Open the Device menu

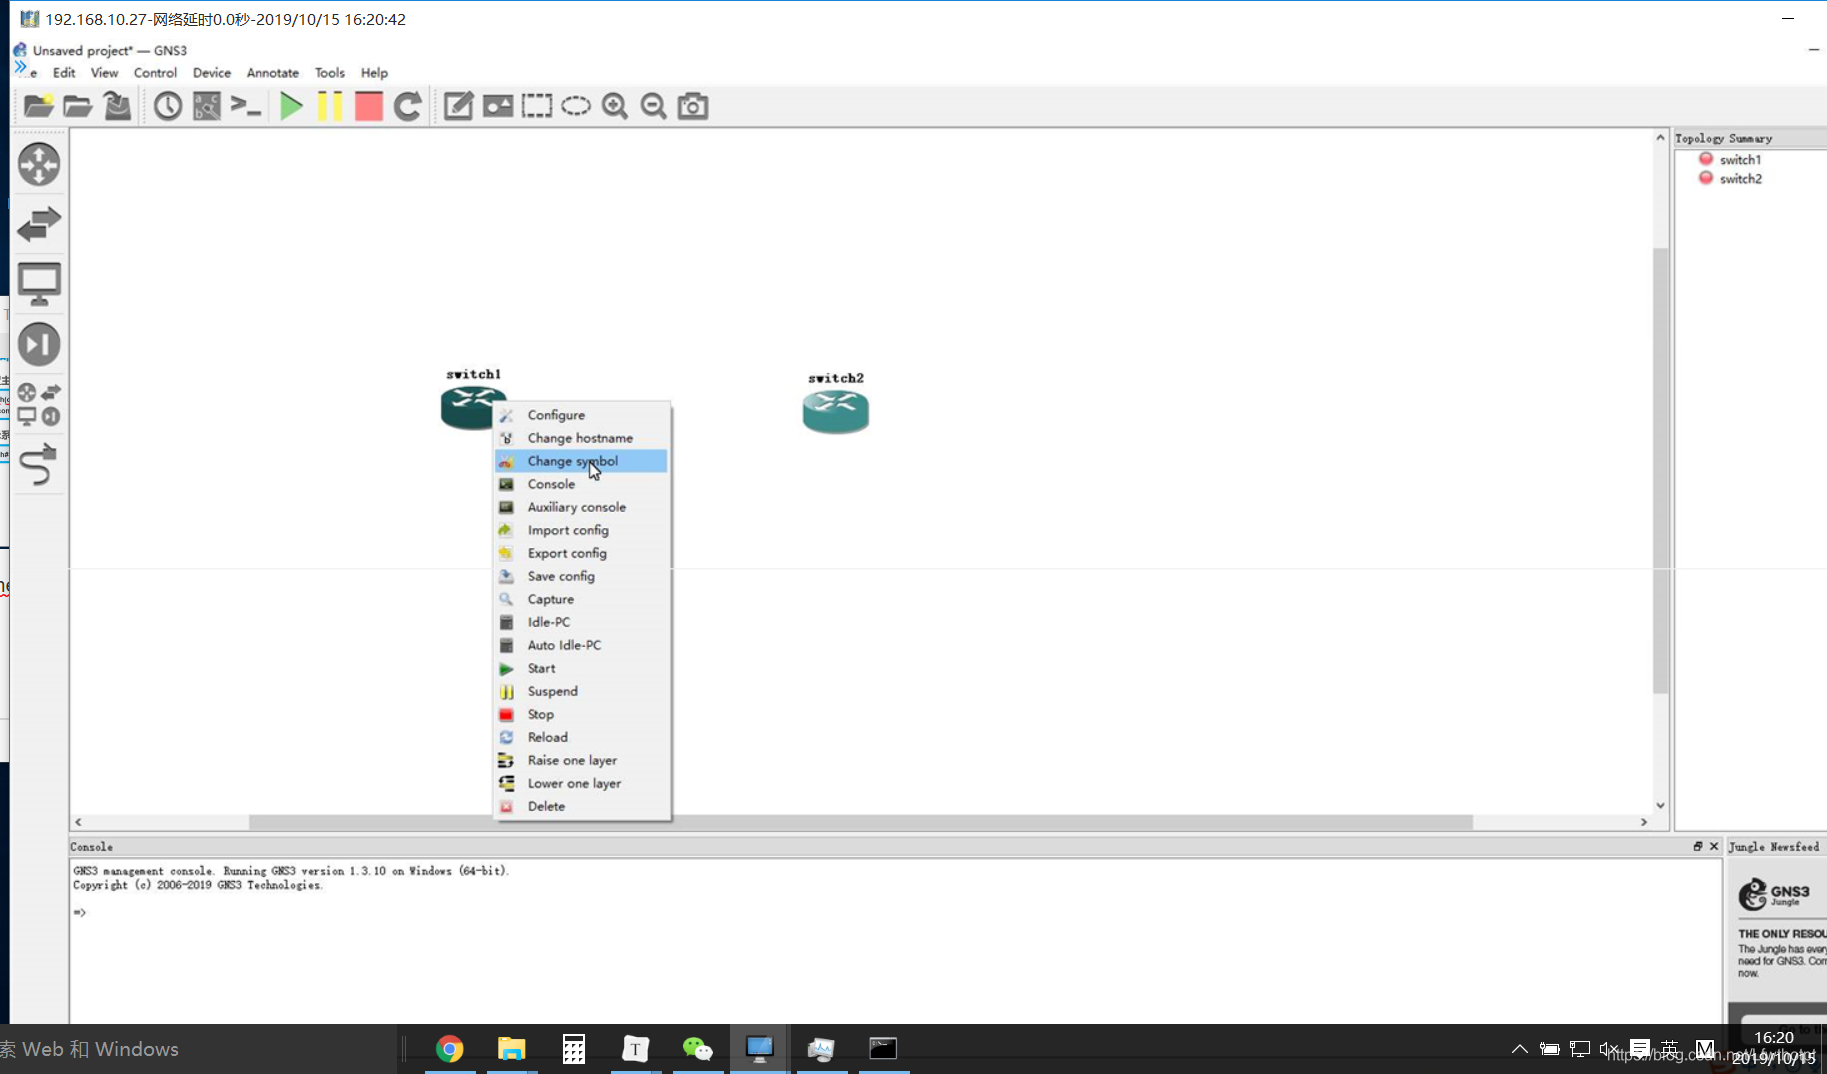(212, 73)
